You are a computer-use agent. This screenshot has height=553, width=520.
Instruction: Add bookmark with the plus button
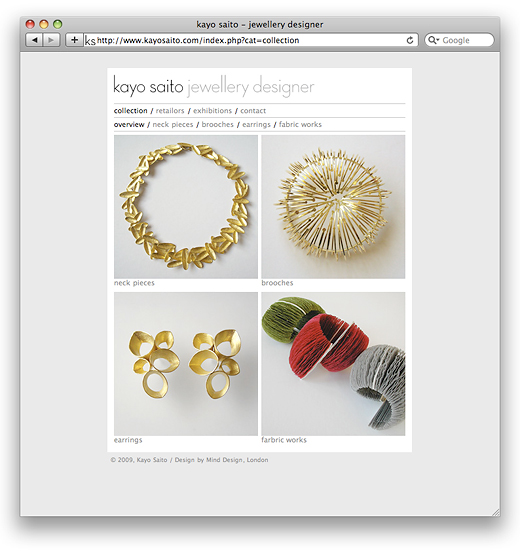click(74, 40)
